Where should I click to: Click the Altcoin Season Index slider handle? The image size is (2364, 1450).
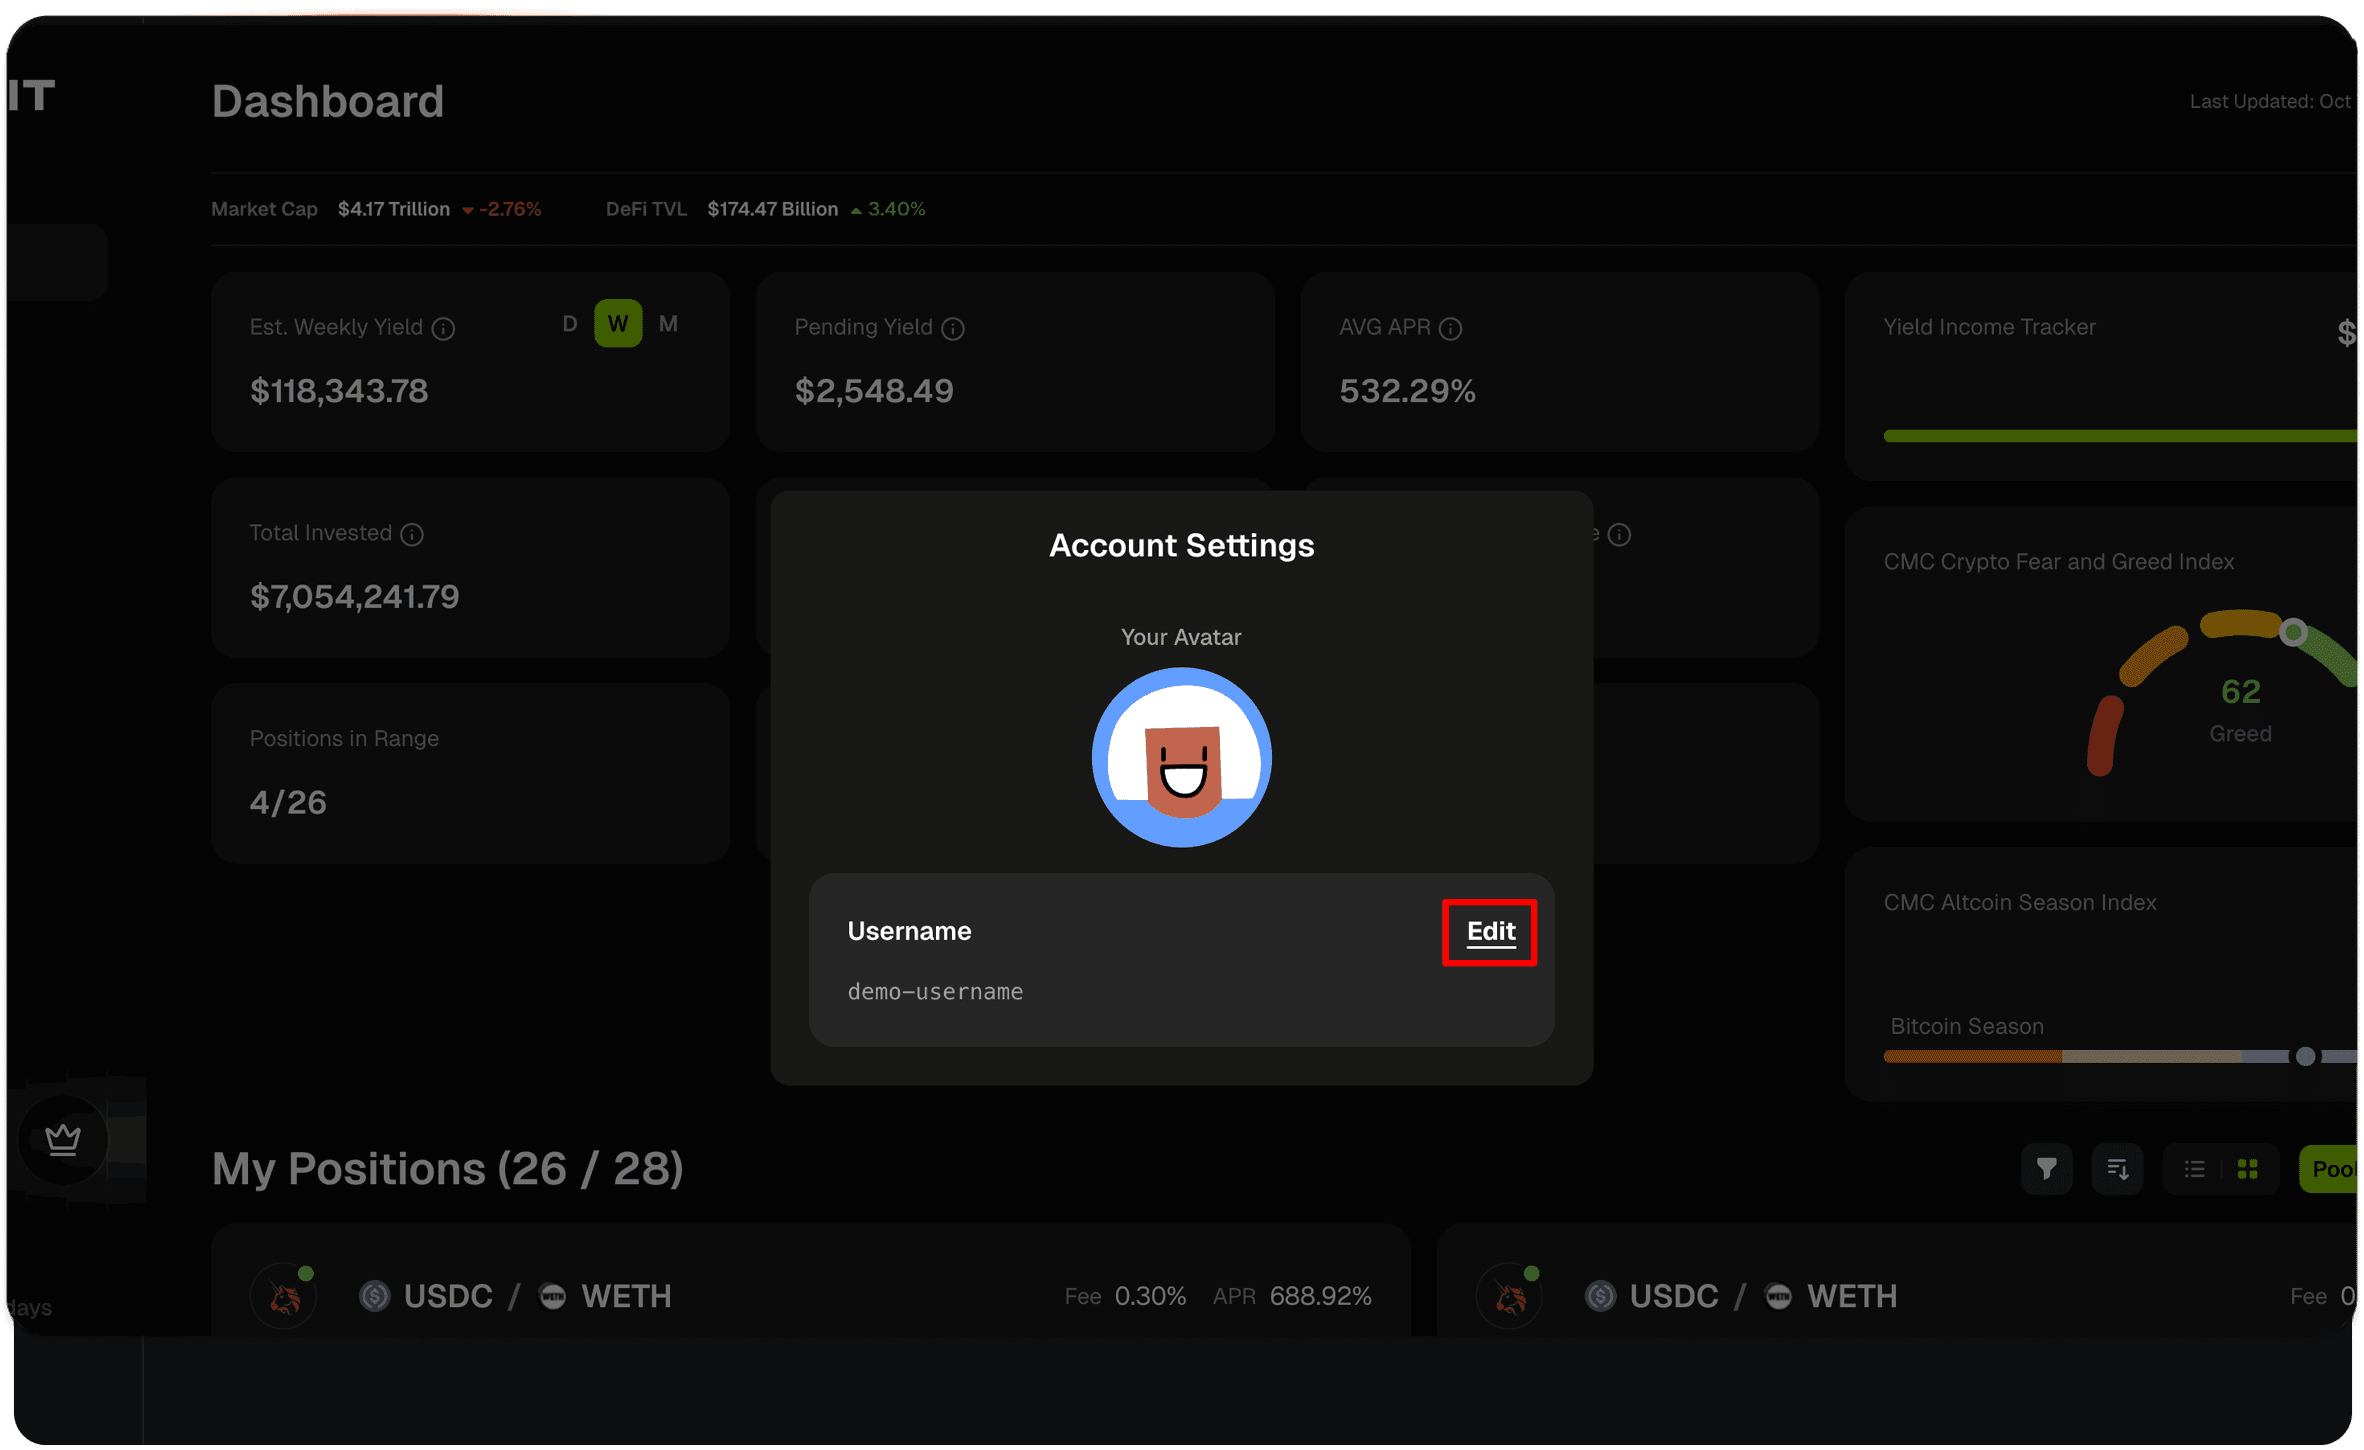coord(2305,1056)
